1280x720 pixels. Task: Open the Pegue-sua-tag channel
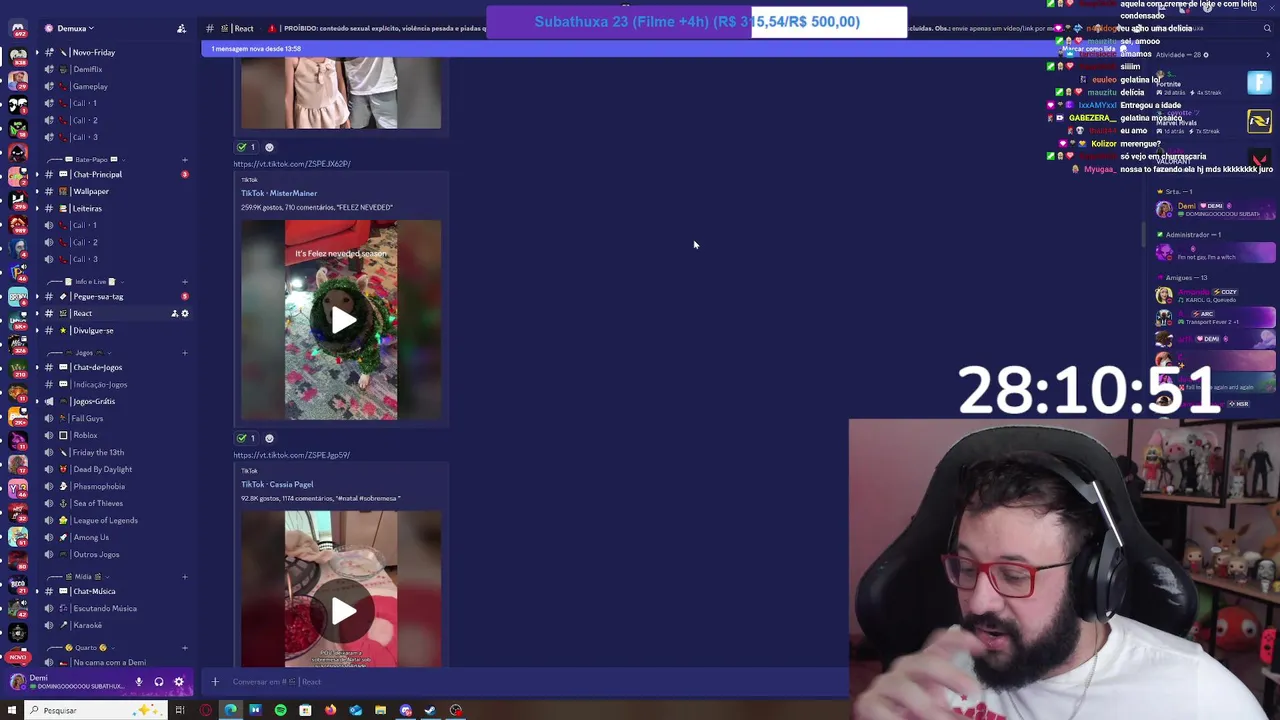(115, 296)
